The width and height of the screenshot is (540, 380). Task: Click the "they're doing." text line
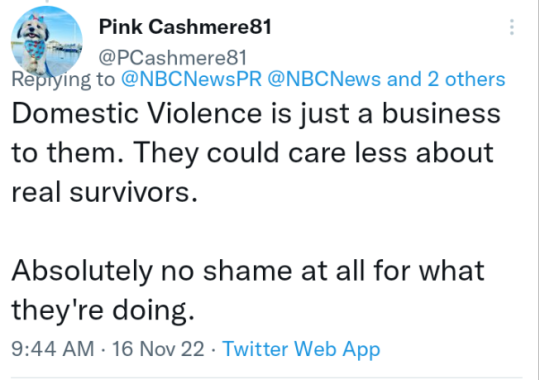(103, 310)
